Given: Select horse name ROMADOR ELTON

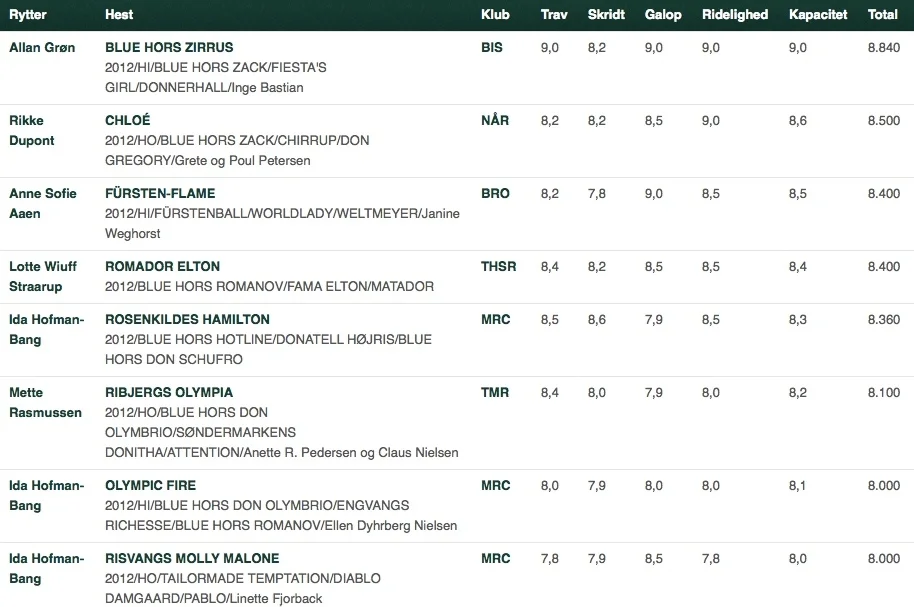Looking at the screenshot, I should [163, 266].
